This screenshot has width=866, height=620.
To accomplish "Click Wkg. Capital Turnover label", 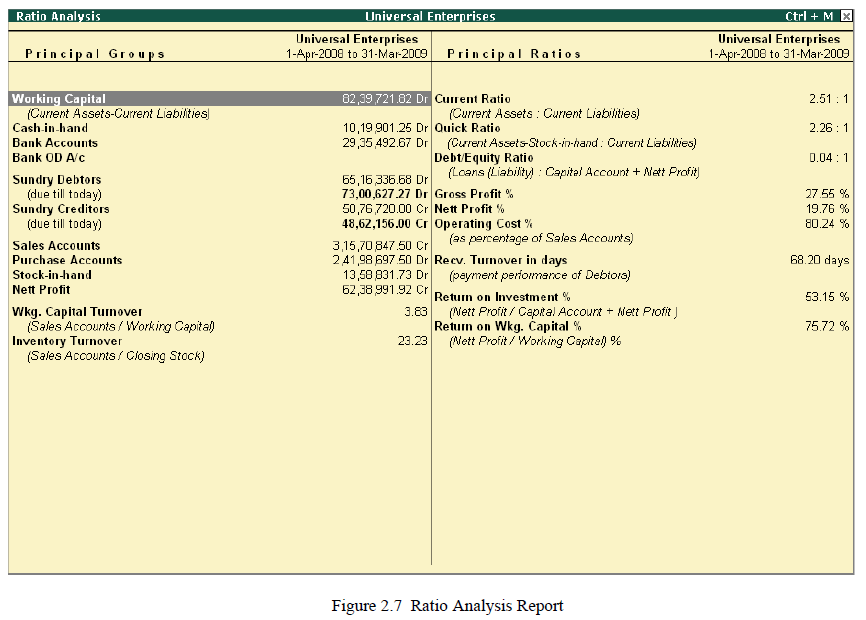I will click(x=77, y=312).
